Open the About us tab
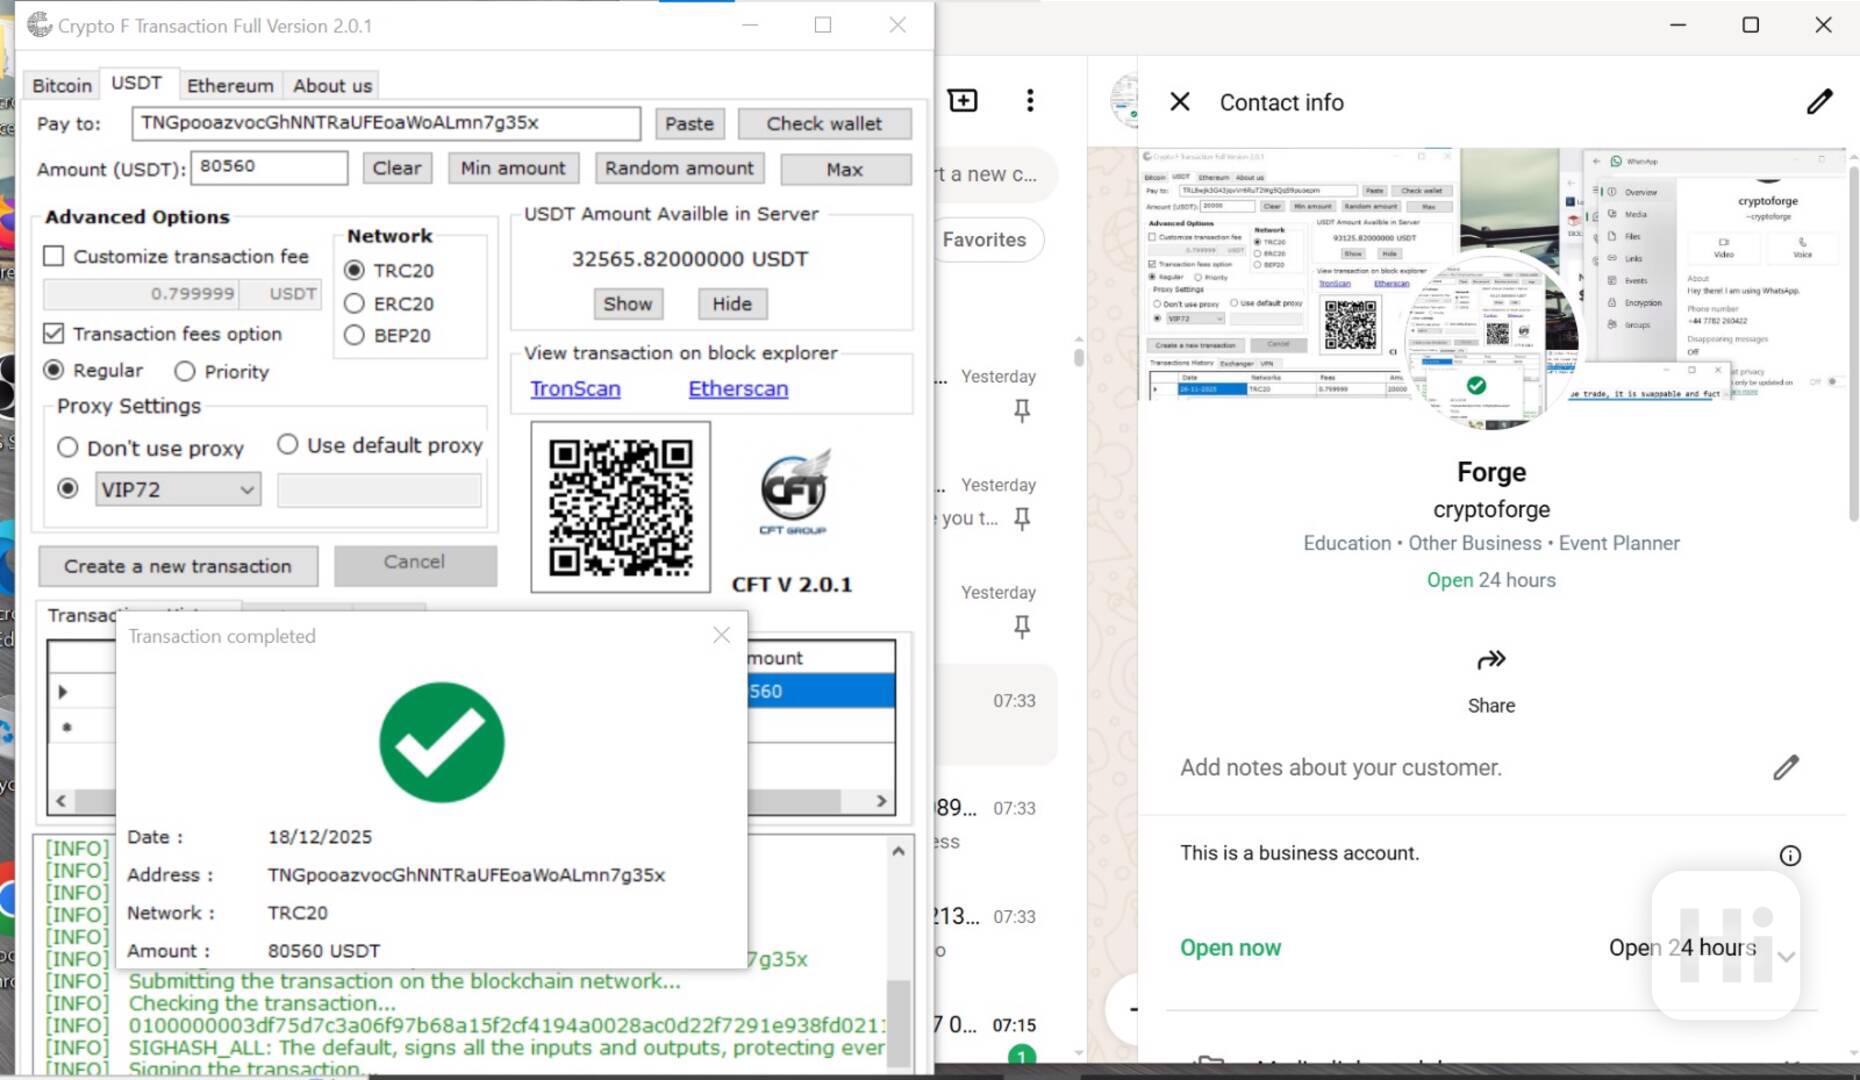1860x1080 pixels. 332,86
